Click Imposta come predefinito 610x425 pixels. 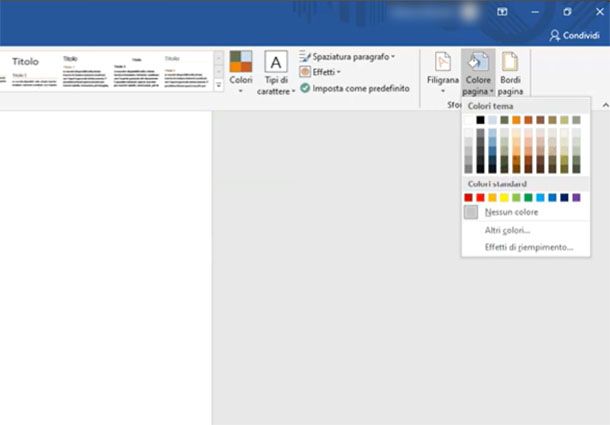coord(355,88)
